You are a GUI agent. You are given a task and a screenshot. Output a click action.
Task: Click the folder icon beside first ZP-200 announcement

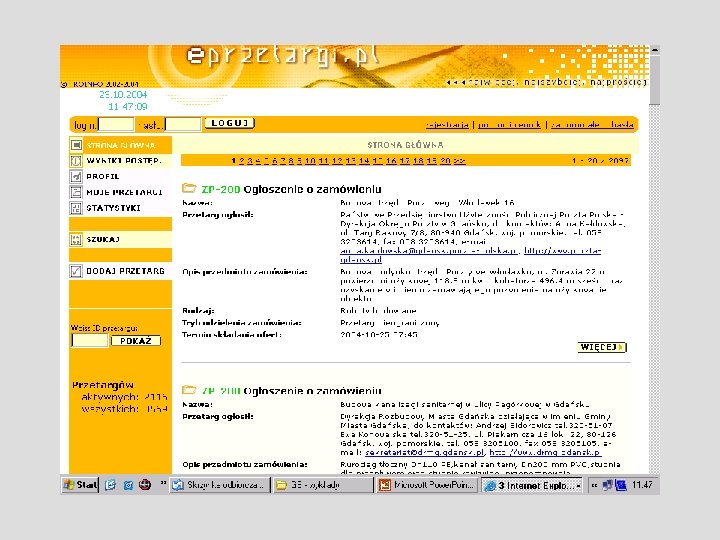tap(189, 188)
